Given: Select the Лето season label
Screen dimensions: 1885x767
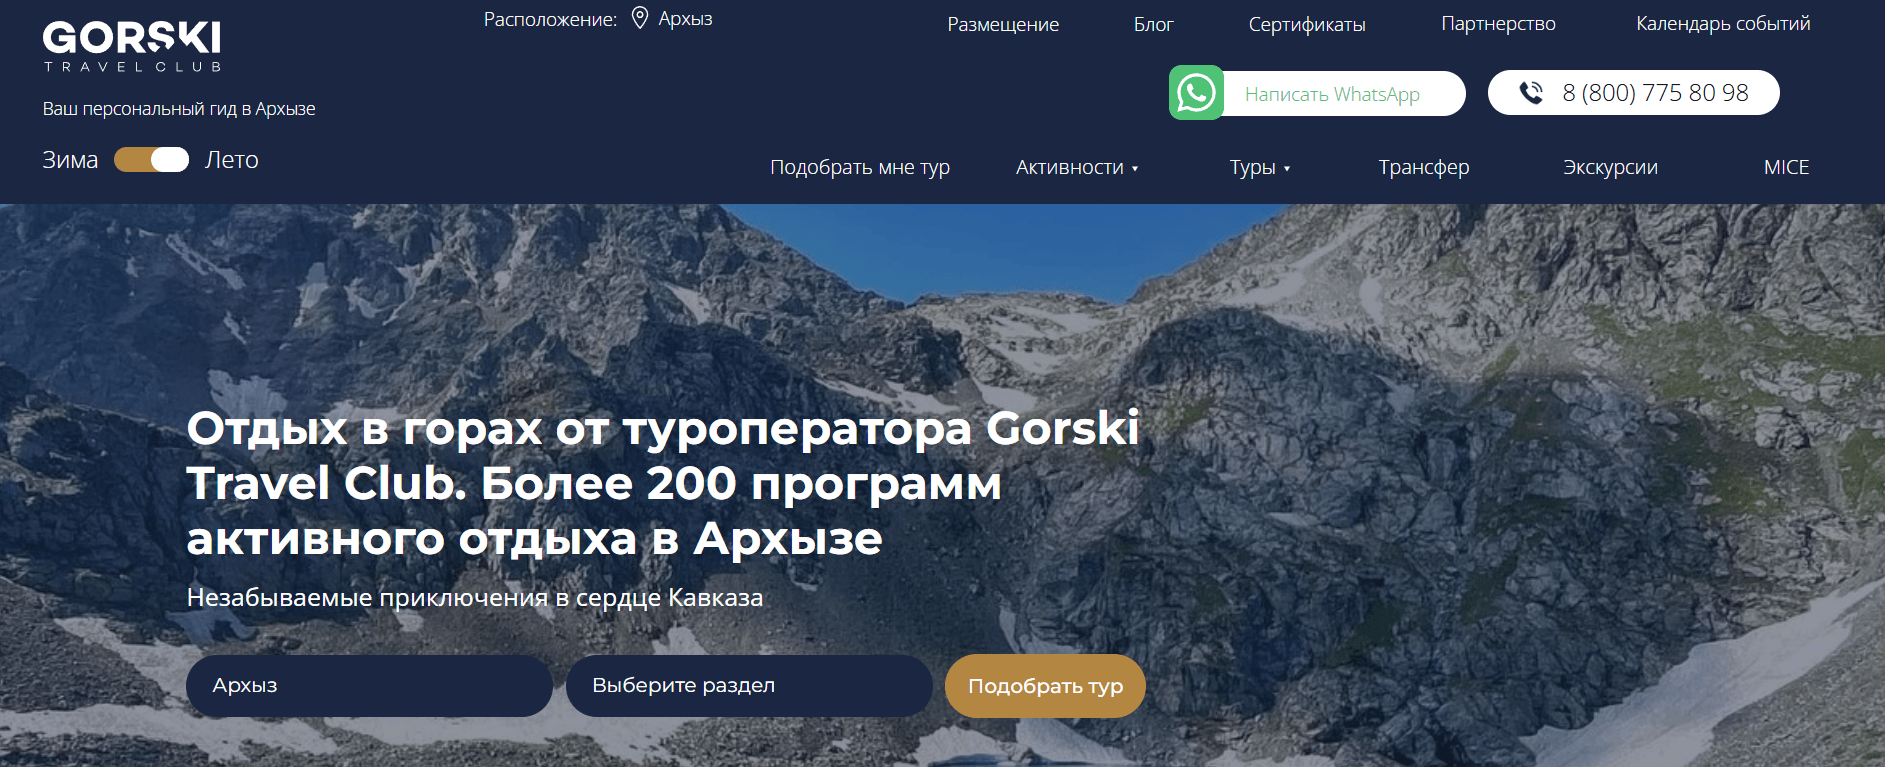Looking at the screenshot, I should (232, 160).
